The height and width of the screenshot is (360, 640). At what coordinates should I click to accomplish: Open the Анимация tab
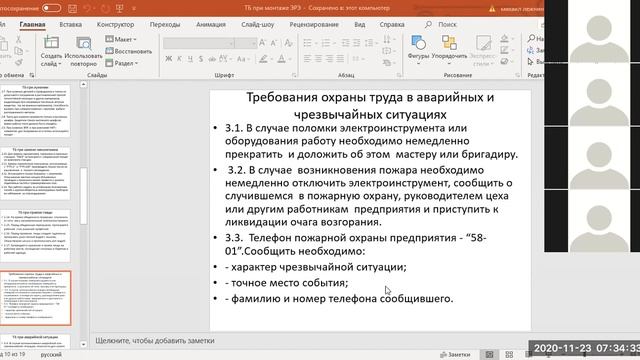[x=211, y=24]
